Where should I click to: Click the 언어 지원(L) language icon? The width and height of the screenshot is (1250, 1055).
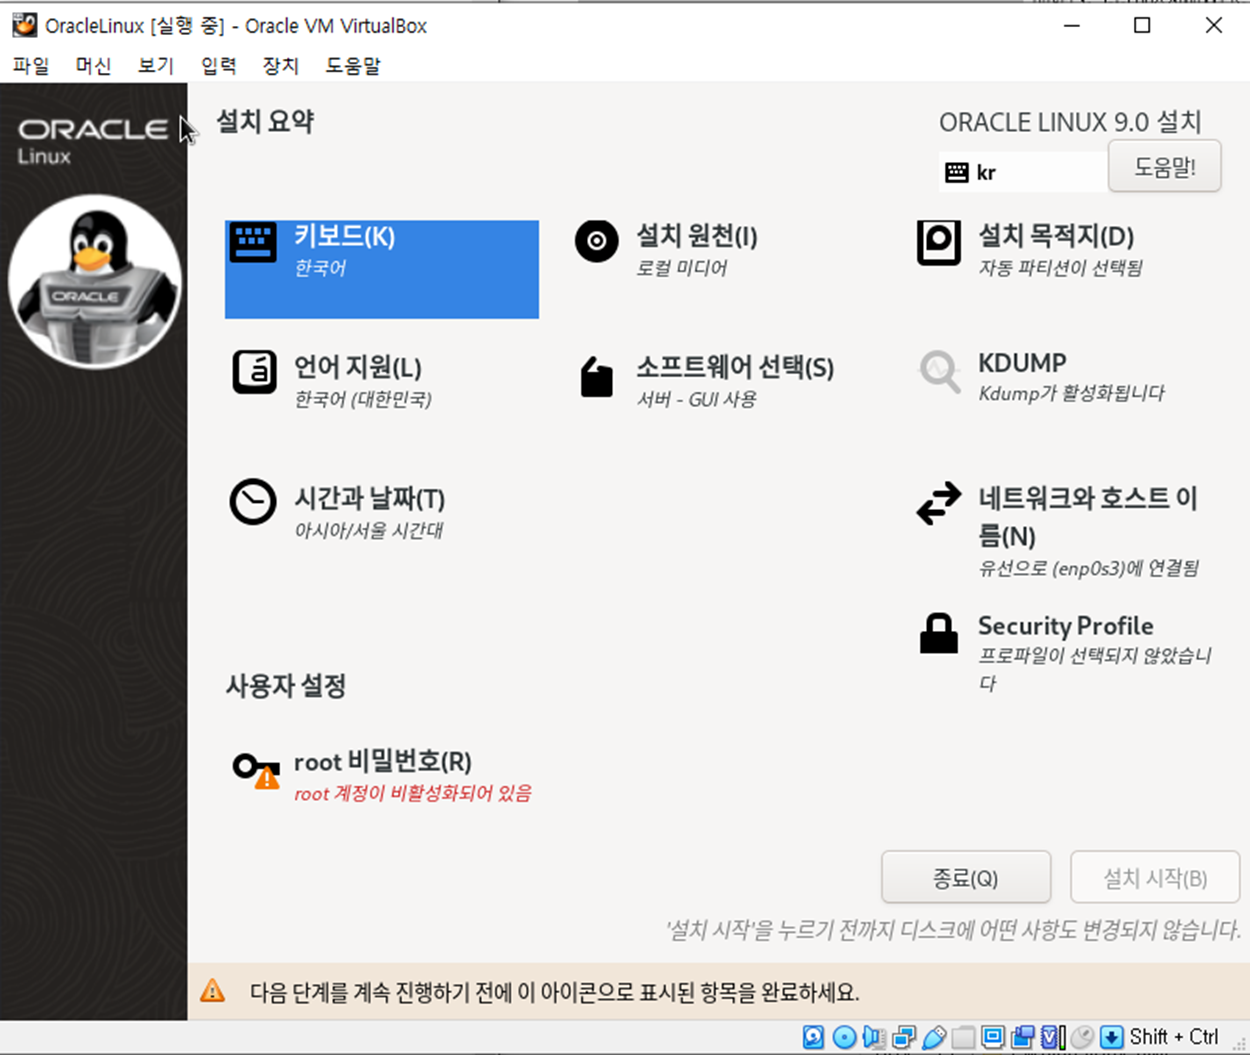click(x=254, y=372)
